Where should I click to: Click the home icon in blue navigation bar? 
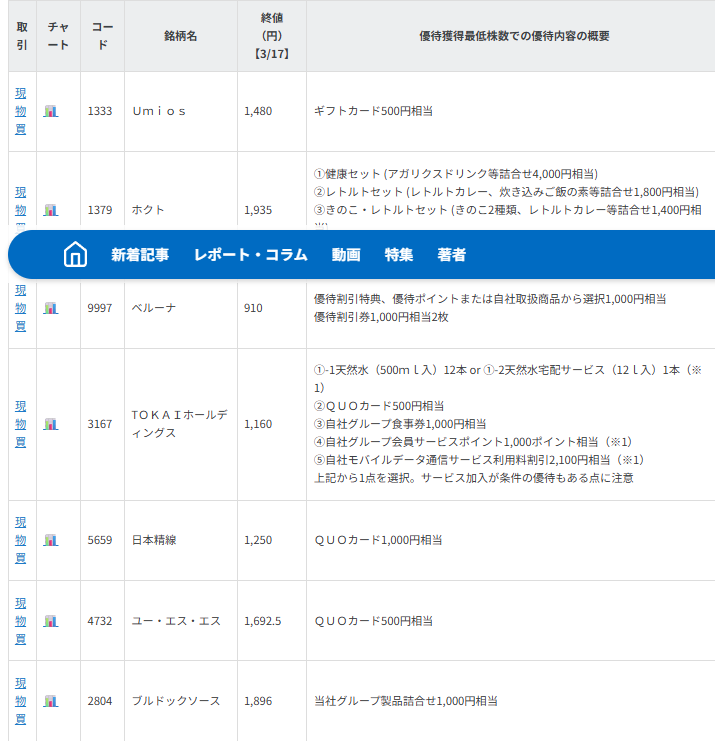[x=75, y=255]
